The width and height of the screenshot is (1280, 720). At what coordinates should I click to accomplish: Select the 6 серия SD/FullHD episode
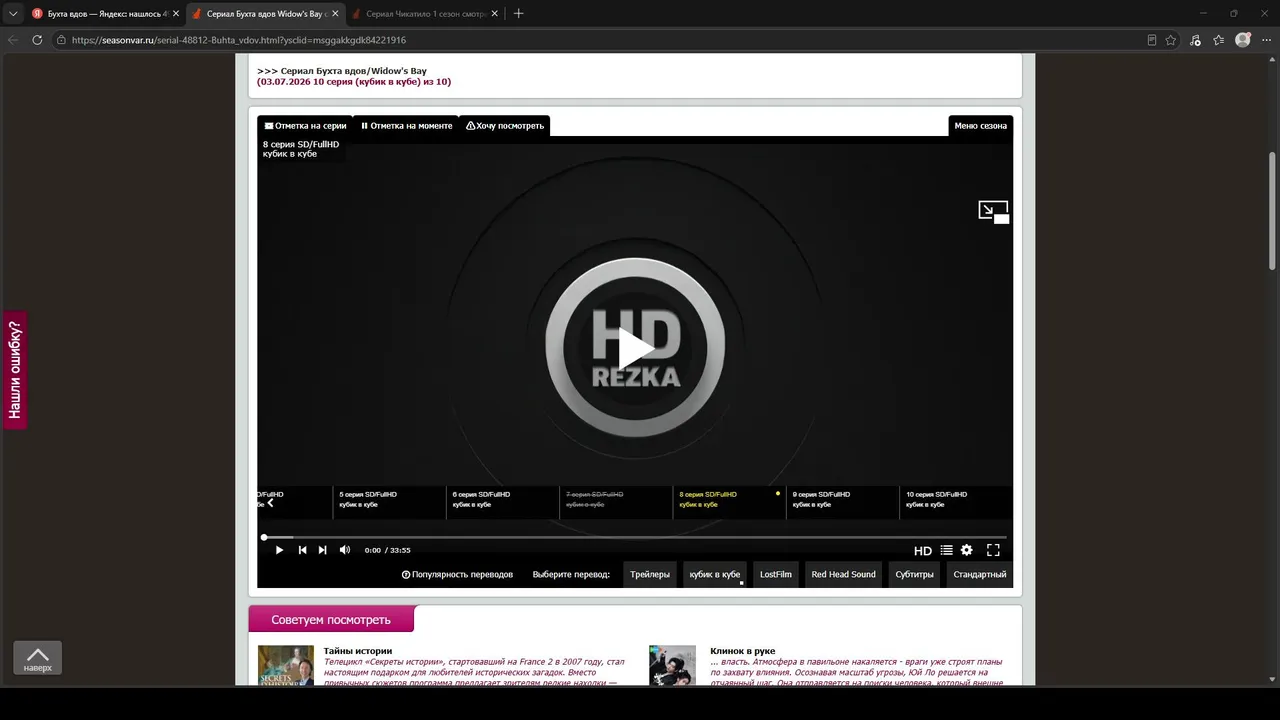coord(502,502)
